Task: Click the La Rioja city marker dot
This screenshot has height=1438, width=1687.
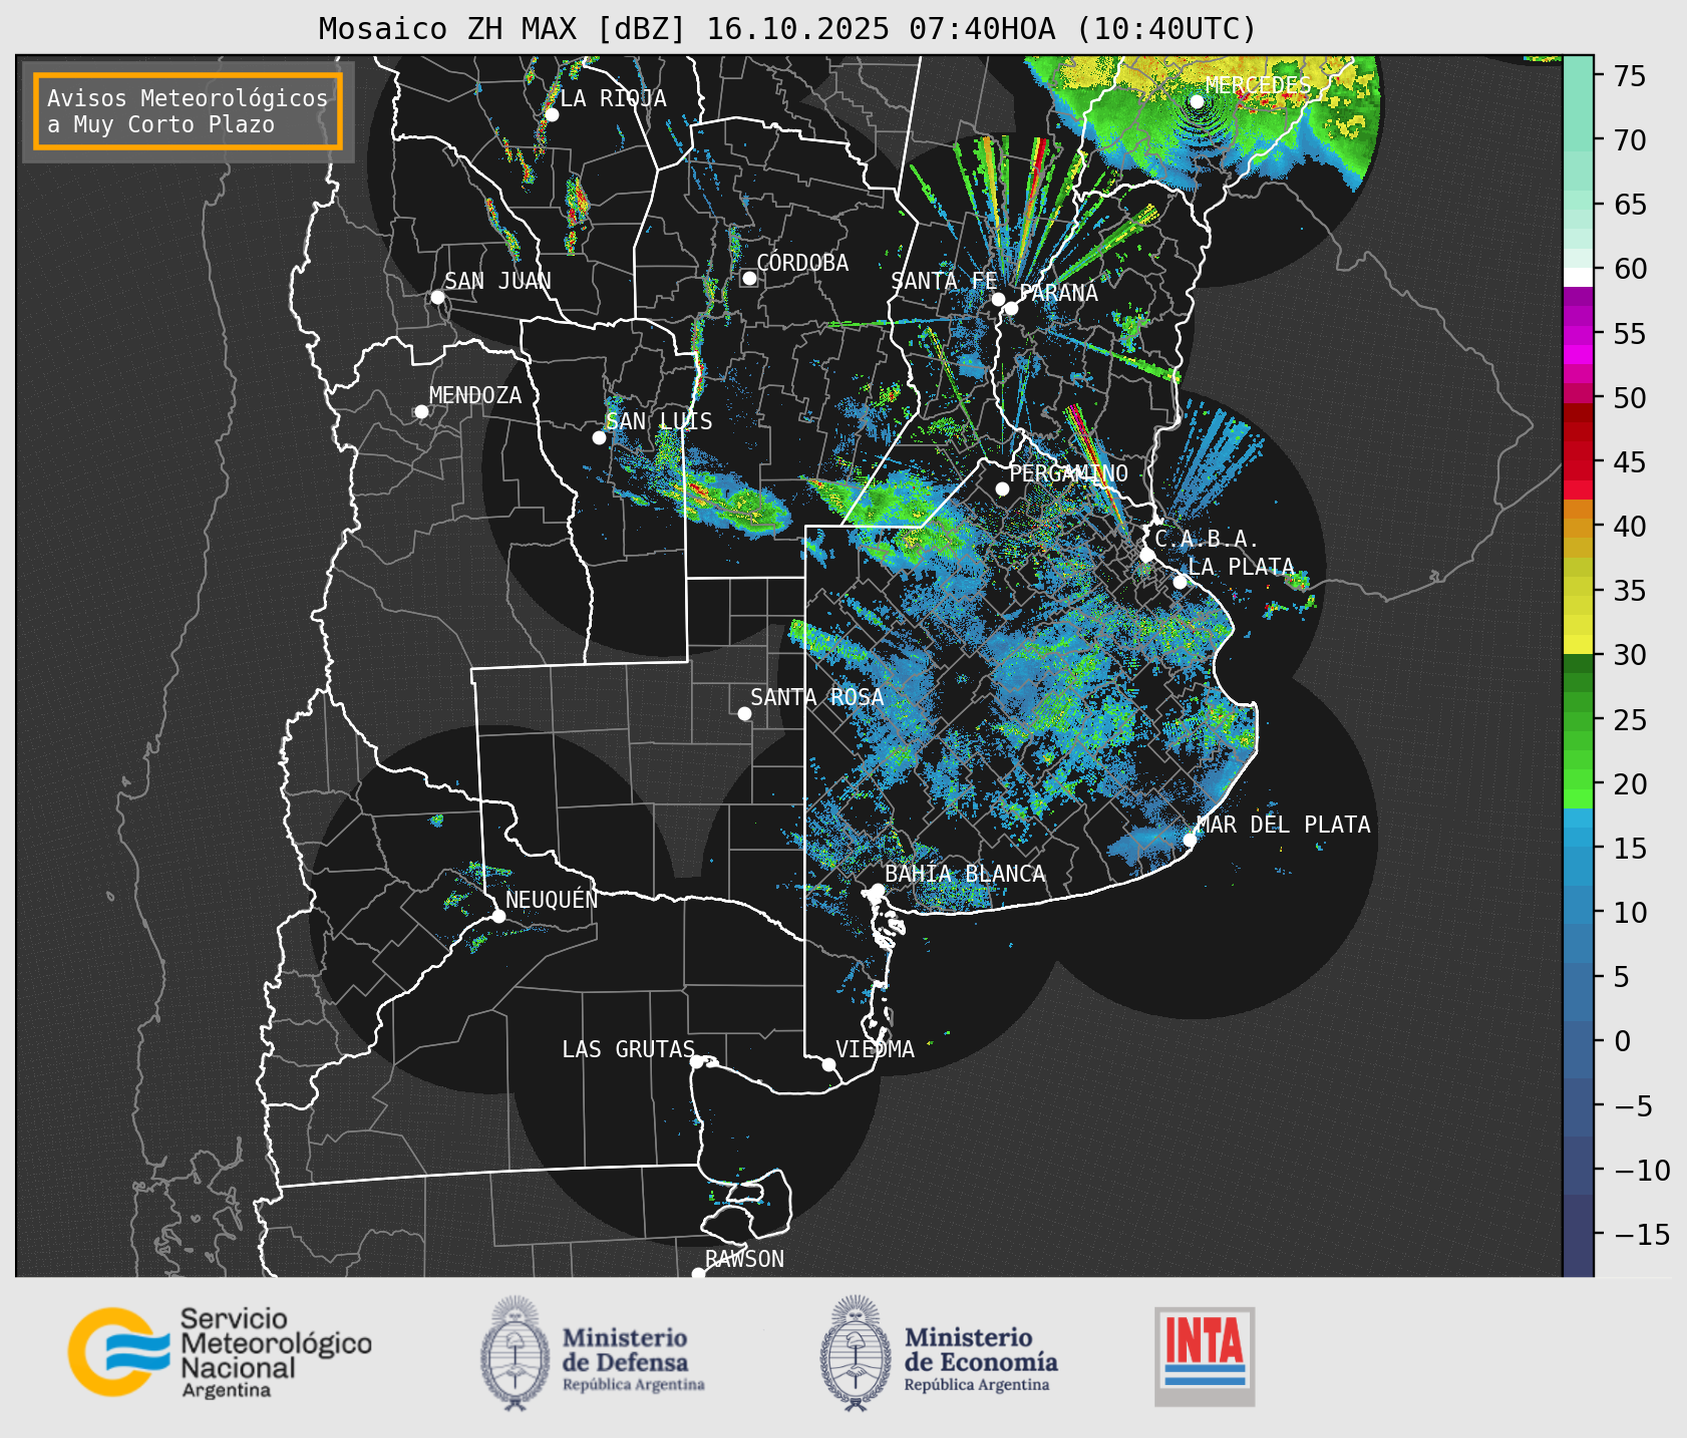Action: tap(551, 115)
